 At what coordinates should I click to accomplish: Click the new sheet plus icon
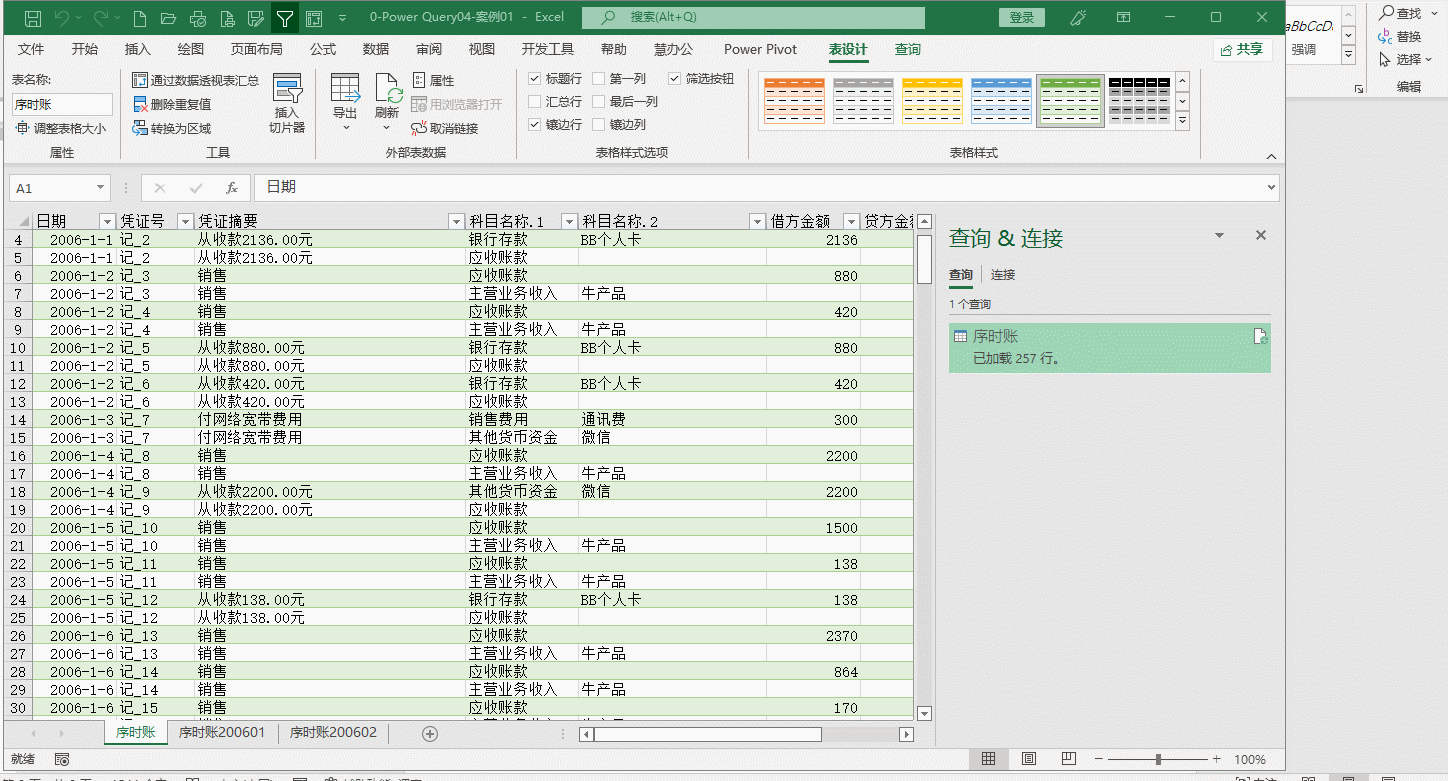(x=430, y=734)
